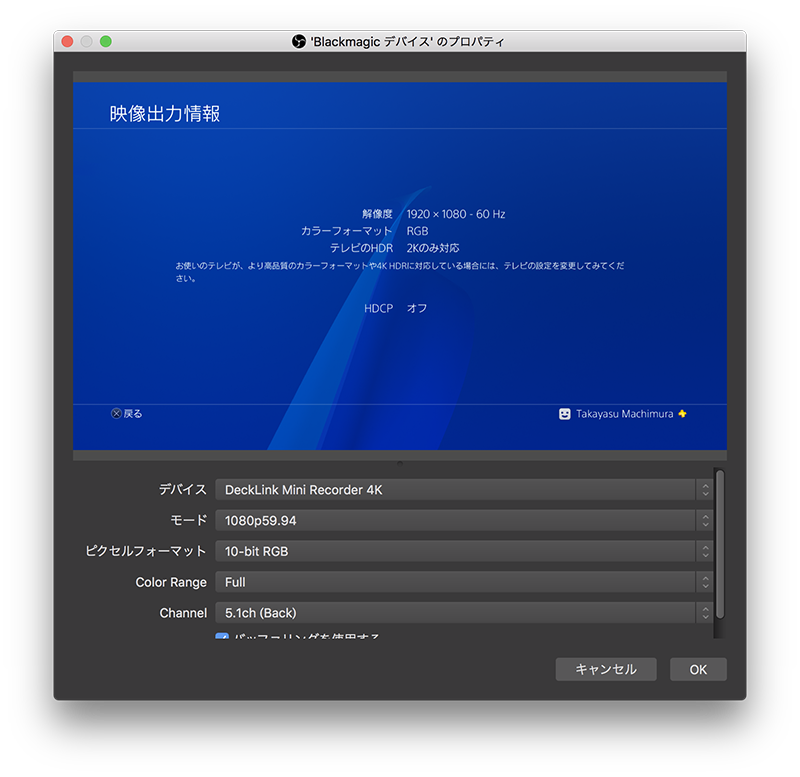Click the OBS logo icon in title bar

coord(298,41)
